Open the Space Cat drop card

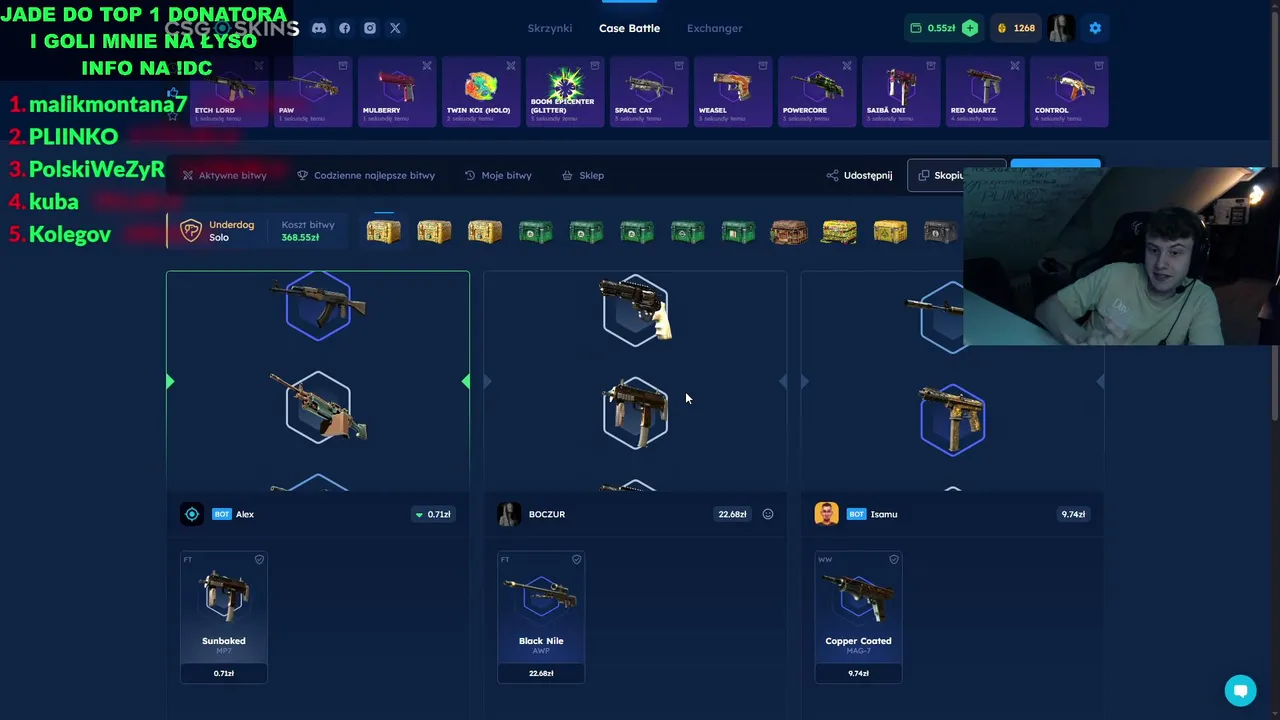tap(649, 92)
